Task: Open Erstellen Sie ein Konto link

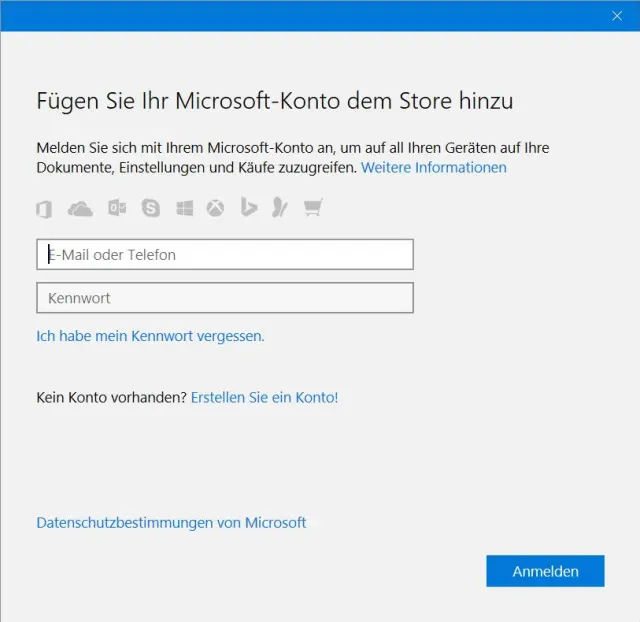Action: point(265,398)
